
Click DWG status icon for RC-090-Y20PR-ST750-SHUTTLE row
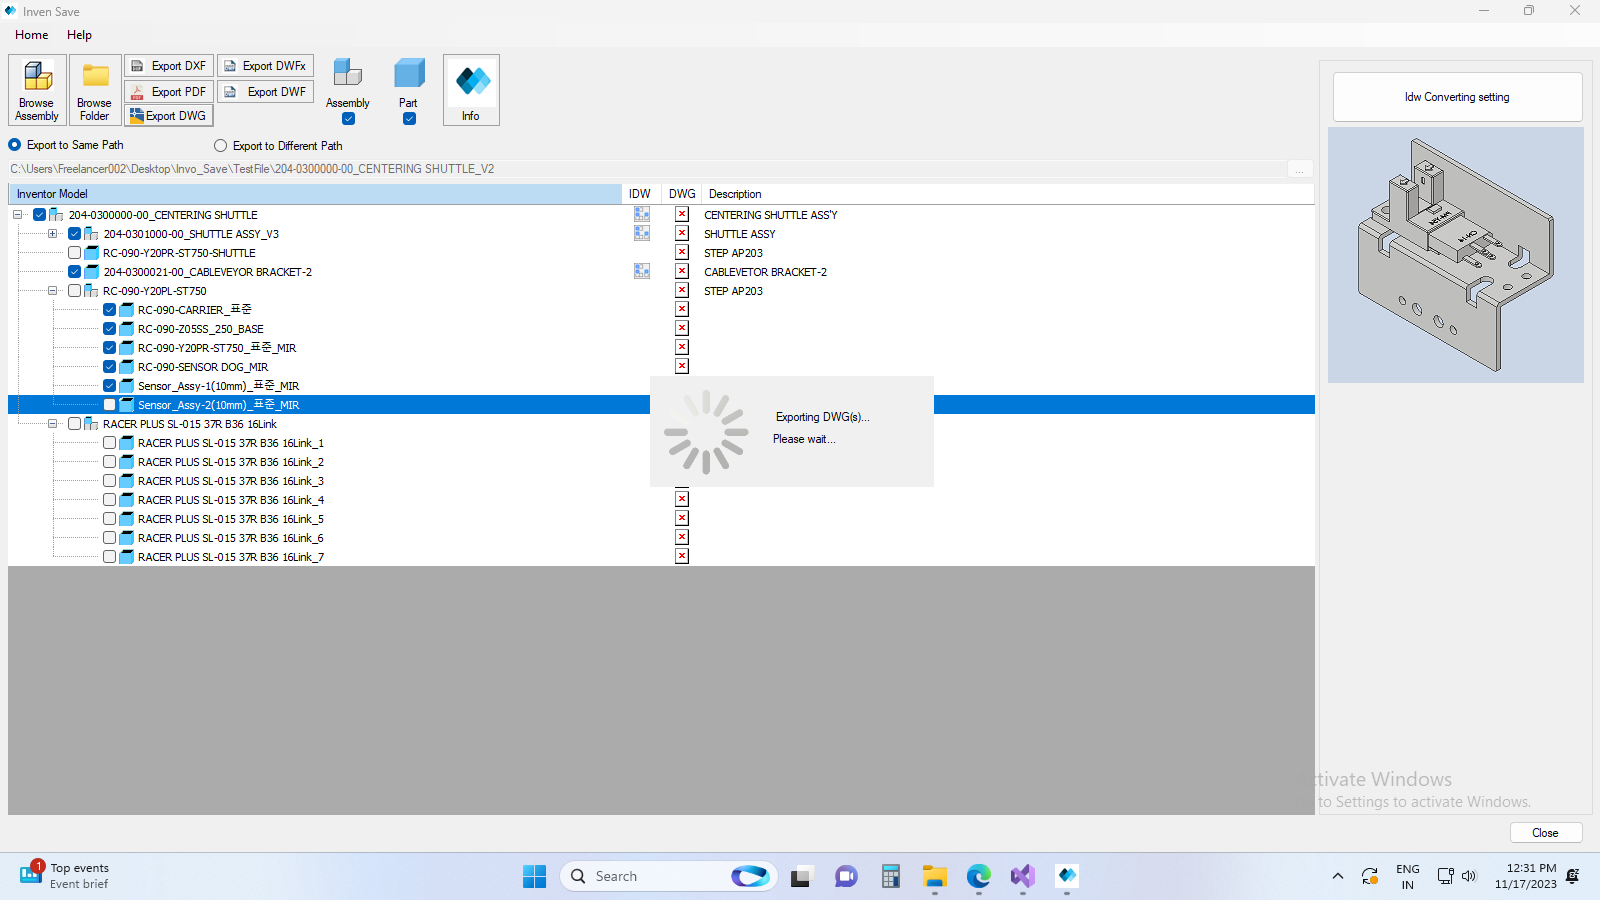click(682, 252)
